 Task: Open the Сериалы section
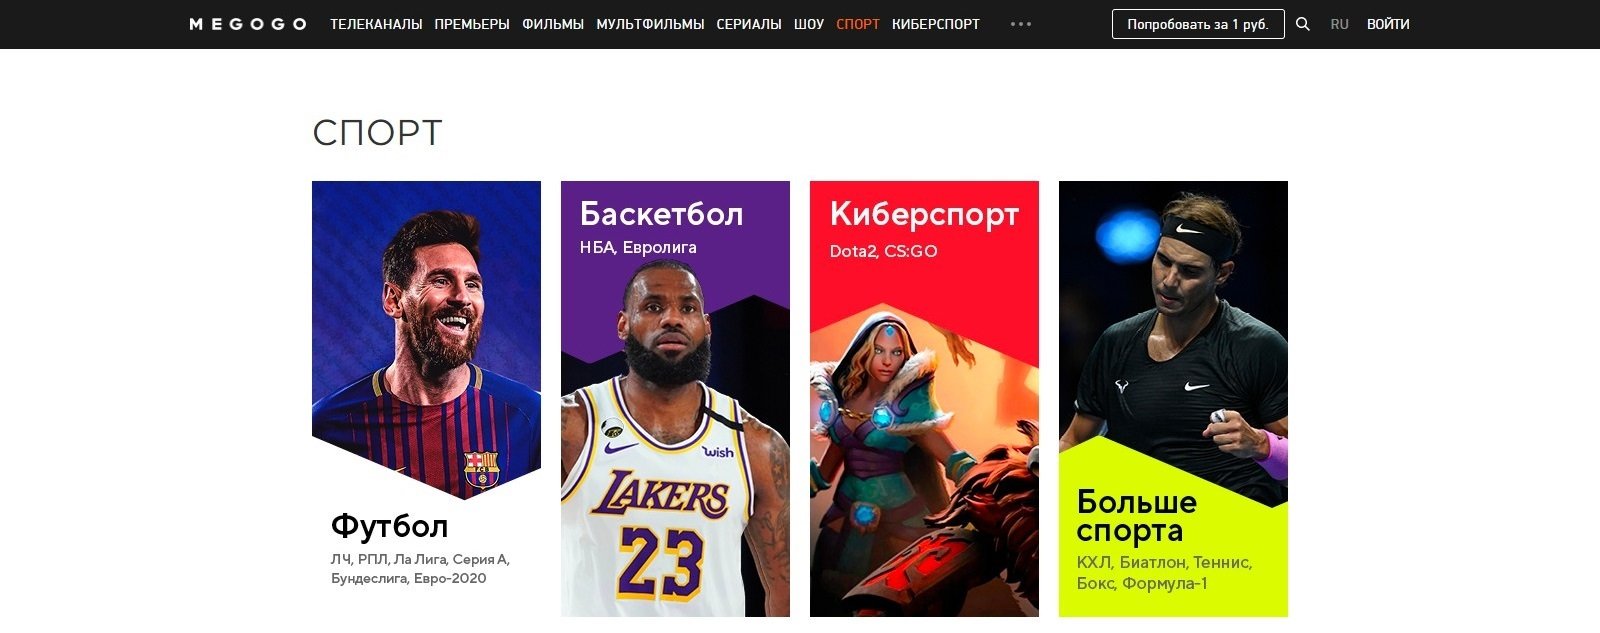(x=749, y=24)
